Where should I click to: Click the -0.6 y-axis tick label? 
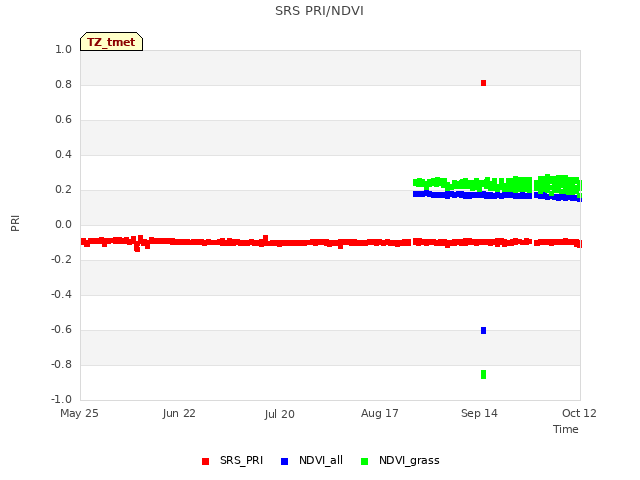tap(61, 329)
